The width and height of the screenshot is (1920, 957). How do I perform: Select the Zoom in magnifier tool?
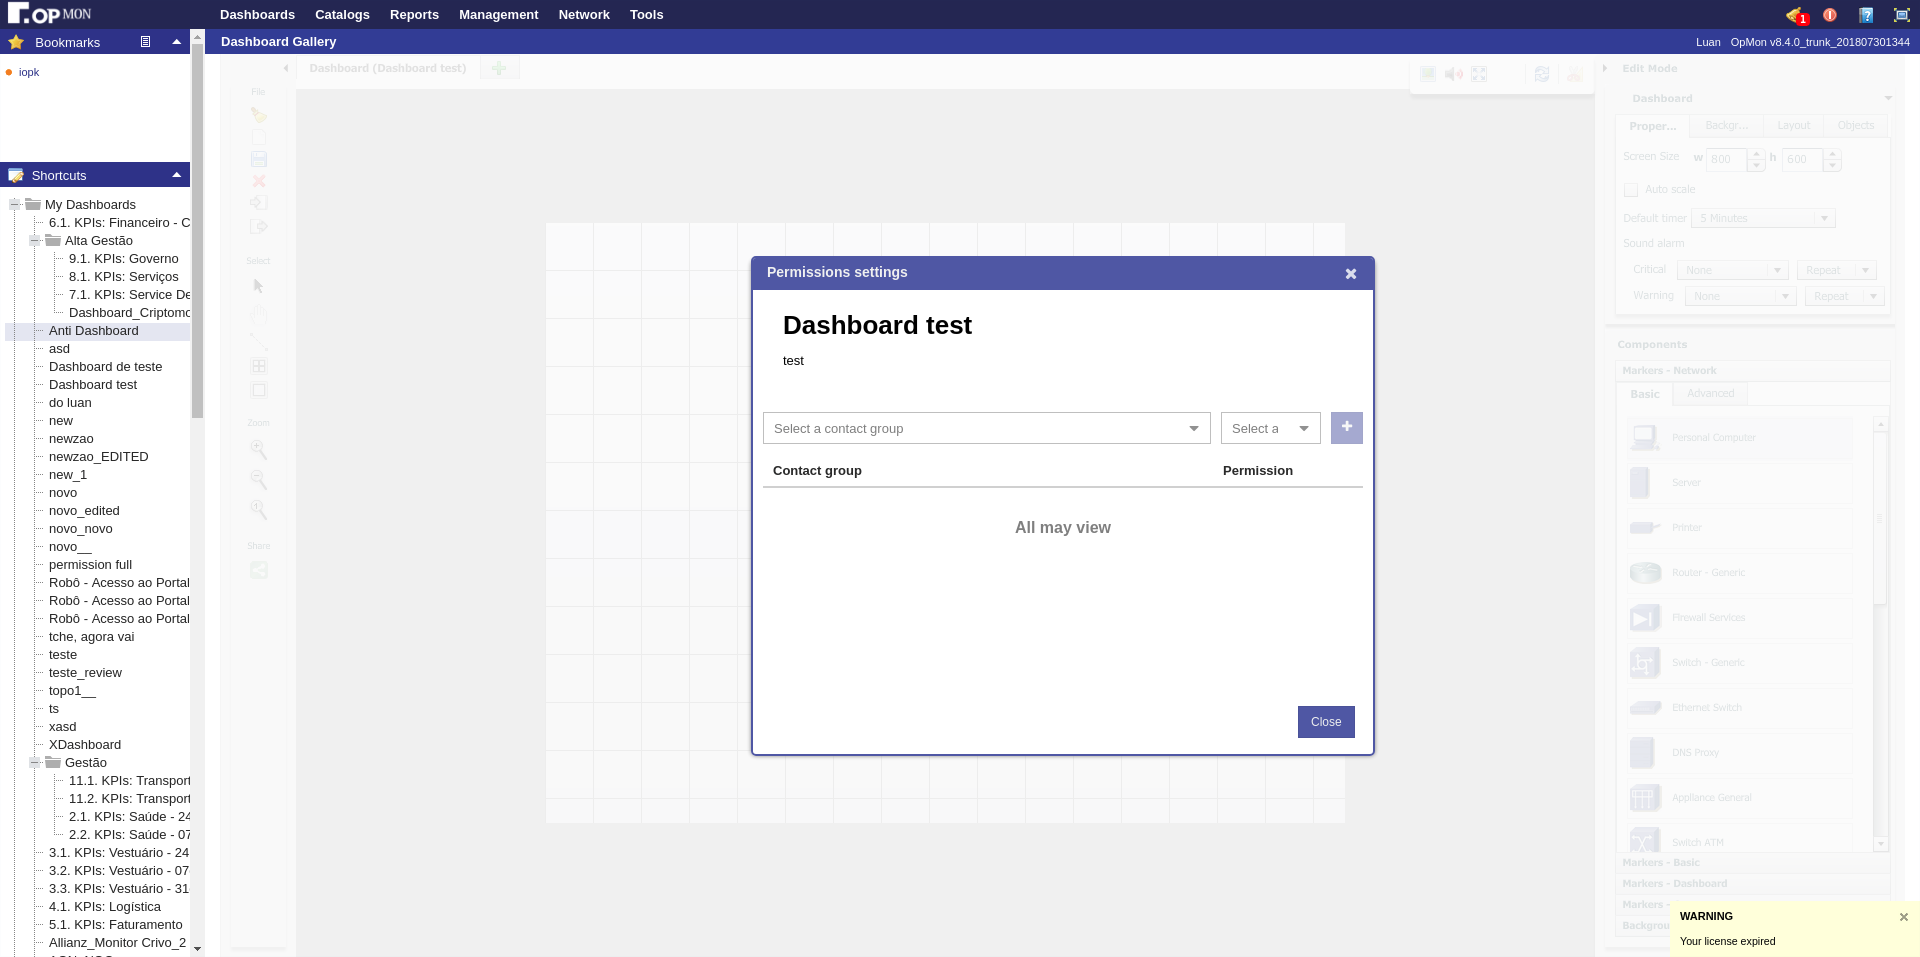(258, 450)
